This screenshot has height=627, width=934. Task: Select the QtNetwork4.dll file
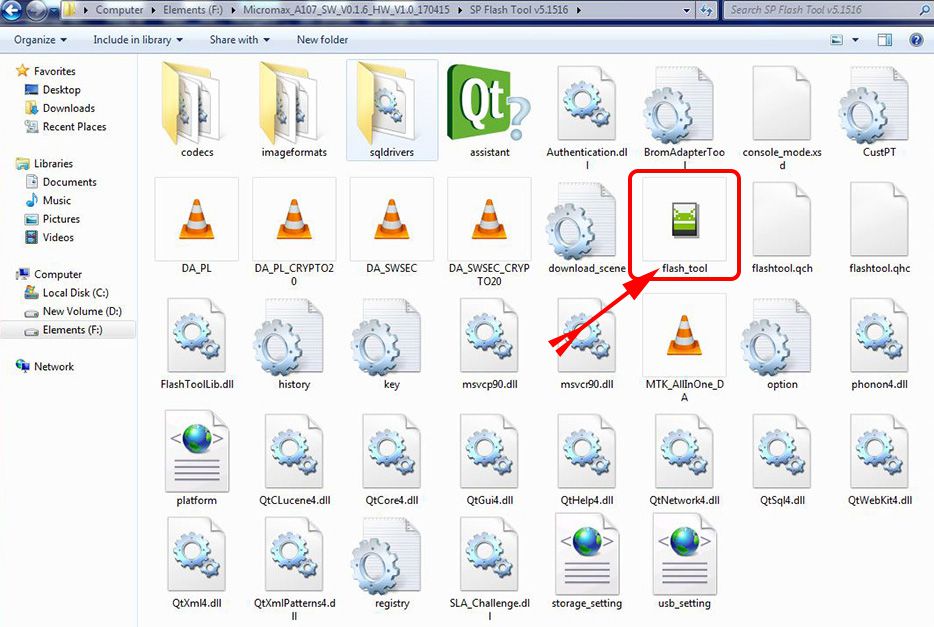(x=684, y=458)
